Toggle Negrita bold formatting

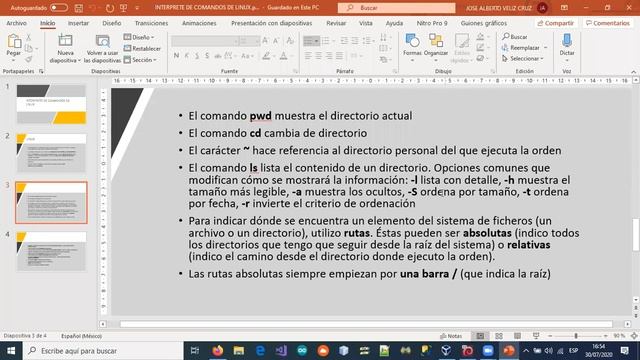176,56
